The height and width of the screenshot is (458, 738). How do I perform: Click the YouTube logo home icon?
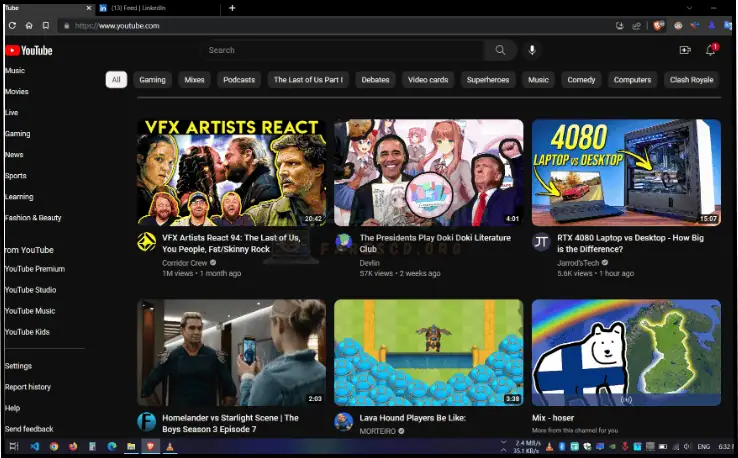[x=28, y=50]
